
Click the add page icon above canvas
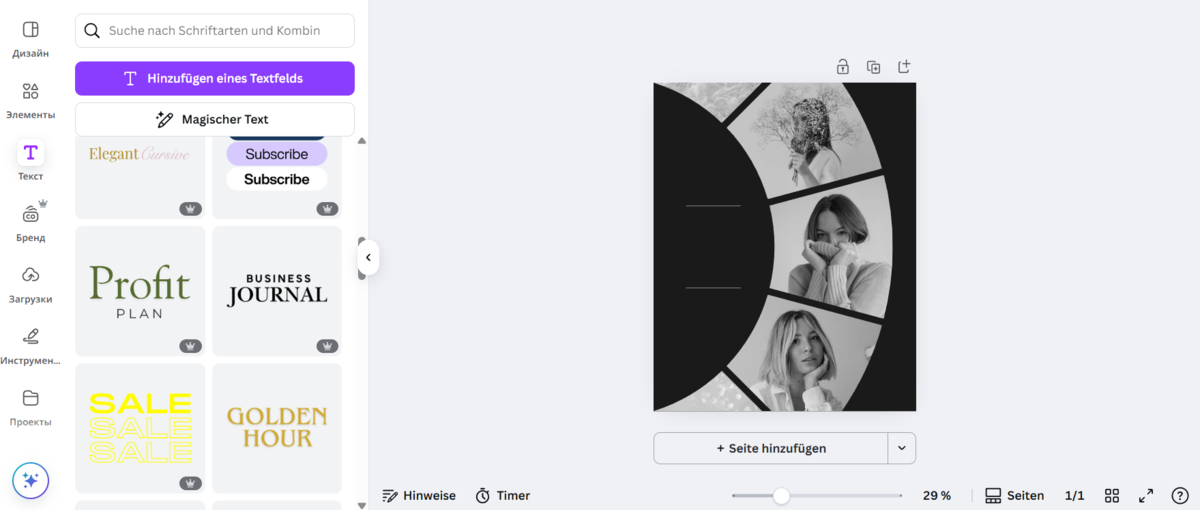pos(904,67)
